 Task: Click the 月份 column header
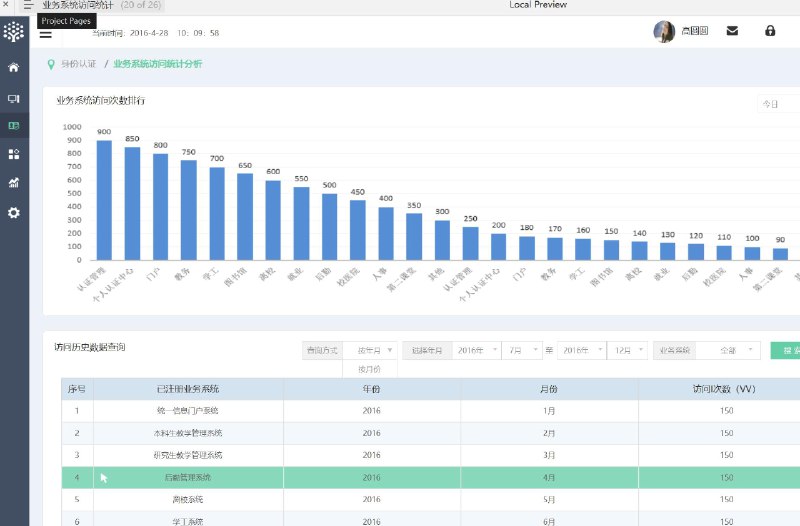(549, 389)
